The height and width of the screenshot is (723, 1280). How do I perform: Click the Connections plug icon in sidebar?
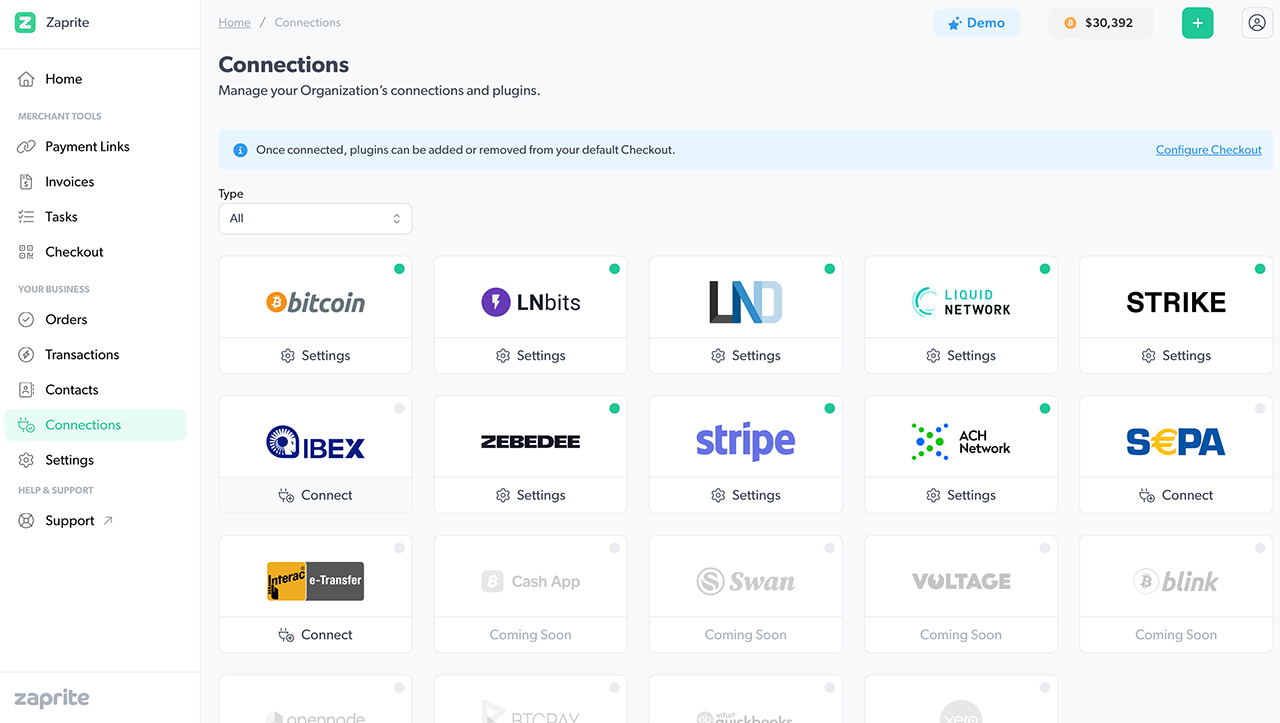point(26,425)
